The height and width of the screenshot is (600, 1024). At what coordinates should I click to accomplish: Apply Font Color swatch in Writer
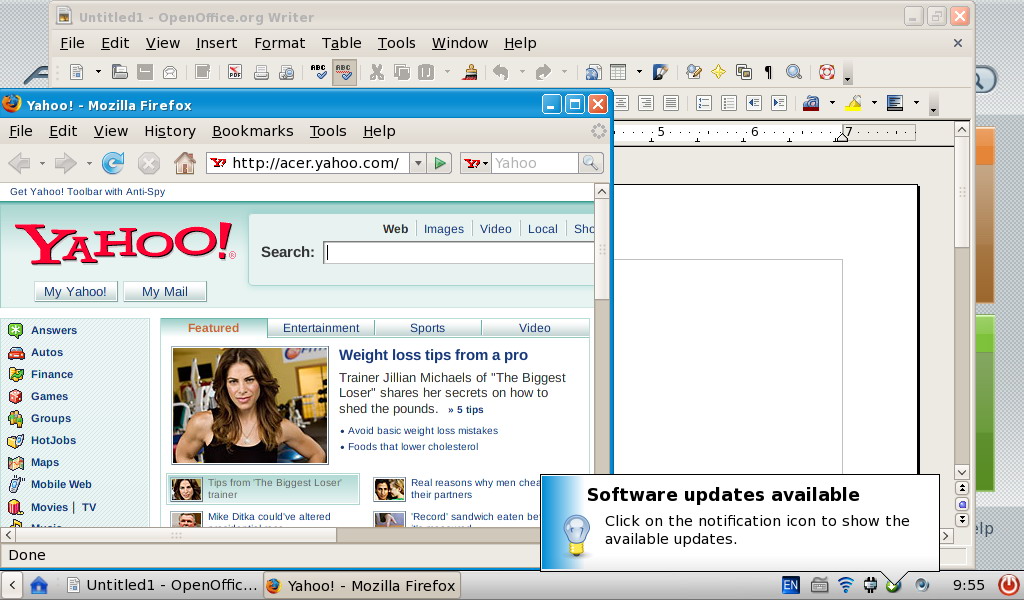click(x=810, y=103)
